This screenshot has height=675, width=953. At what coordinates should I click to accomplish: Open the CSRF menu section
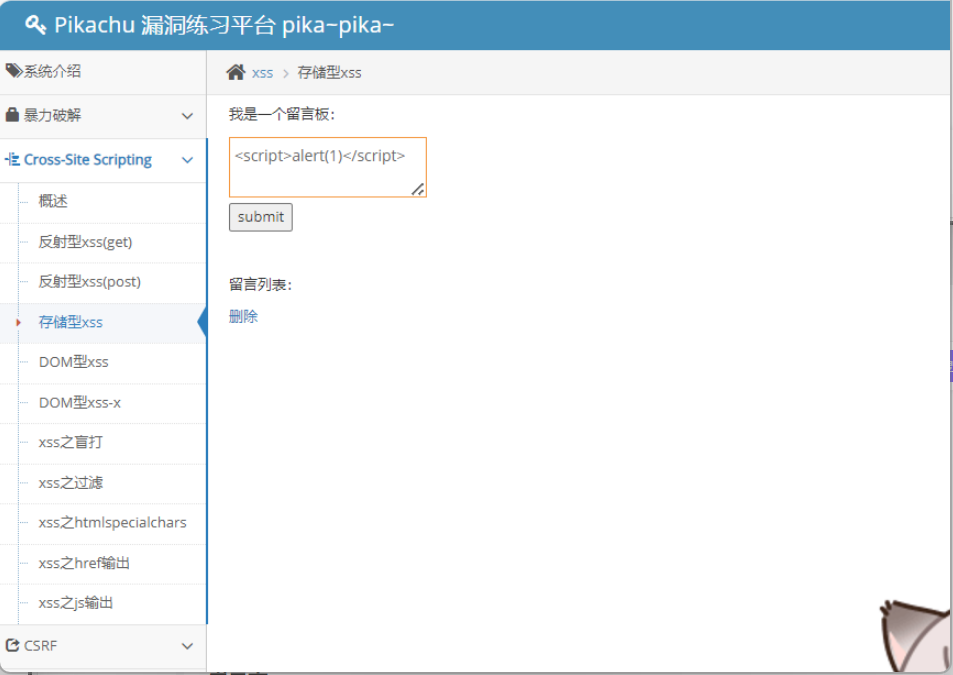pos(103,646)
